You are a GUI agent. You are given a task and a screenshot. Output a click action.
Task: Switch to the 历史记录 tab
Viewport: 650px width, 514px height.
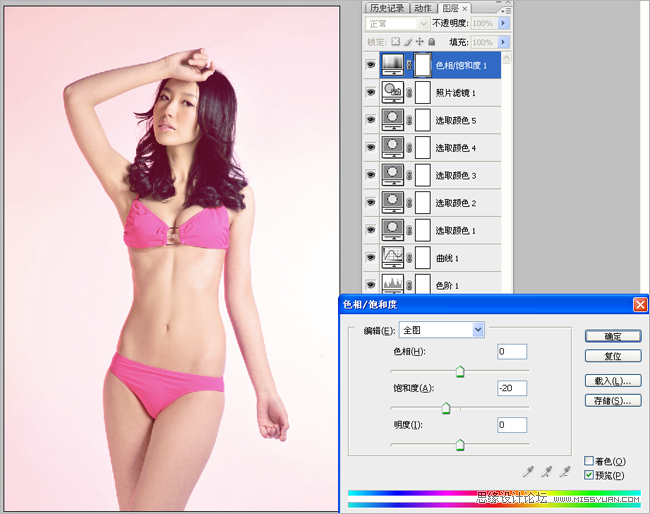(386, 8)
